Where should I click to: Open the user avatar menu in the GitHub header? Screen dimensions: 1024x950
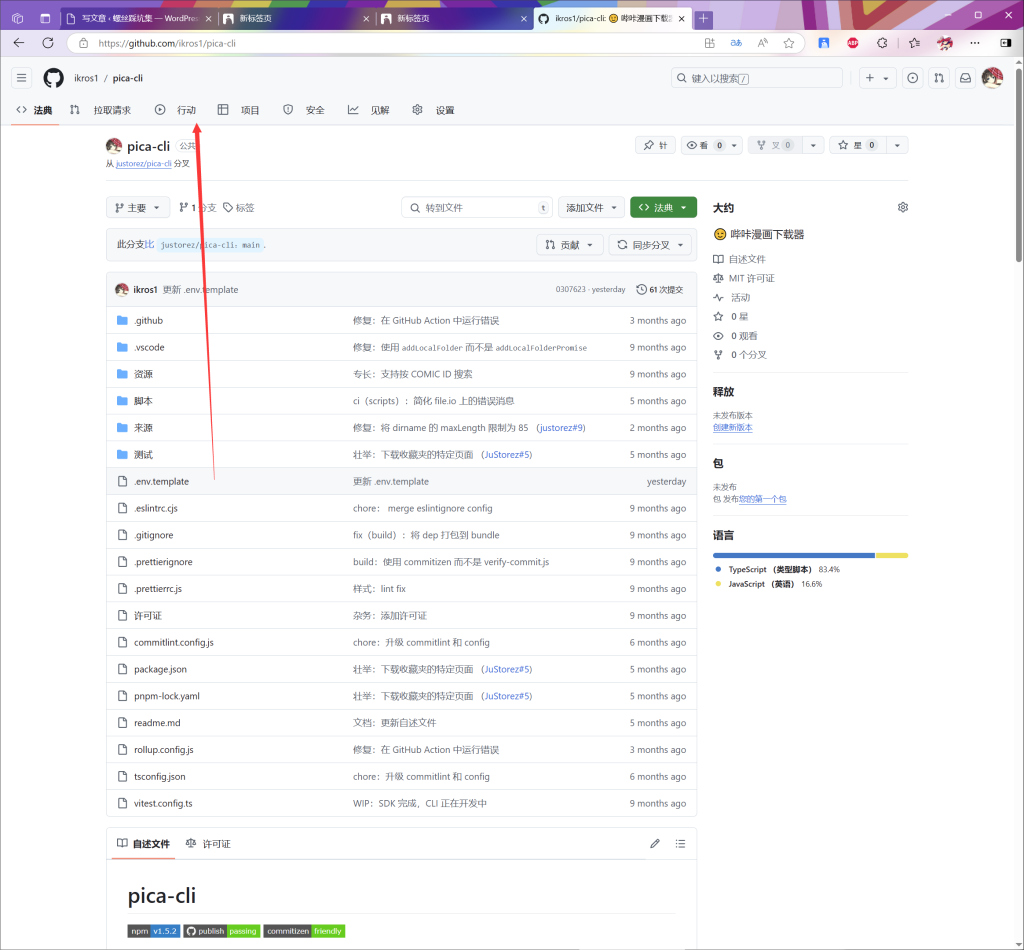(x=992, y=78)
